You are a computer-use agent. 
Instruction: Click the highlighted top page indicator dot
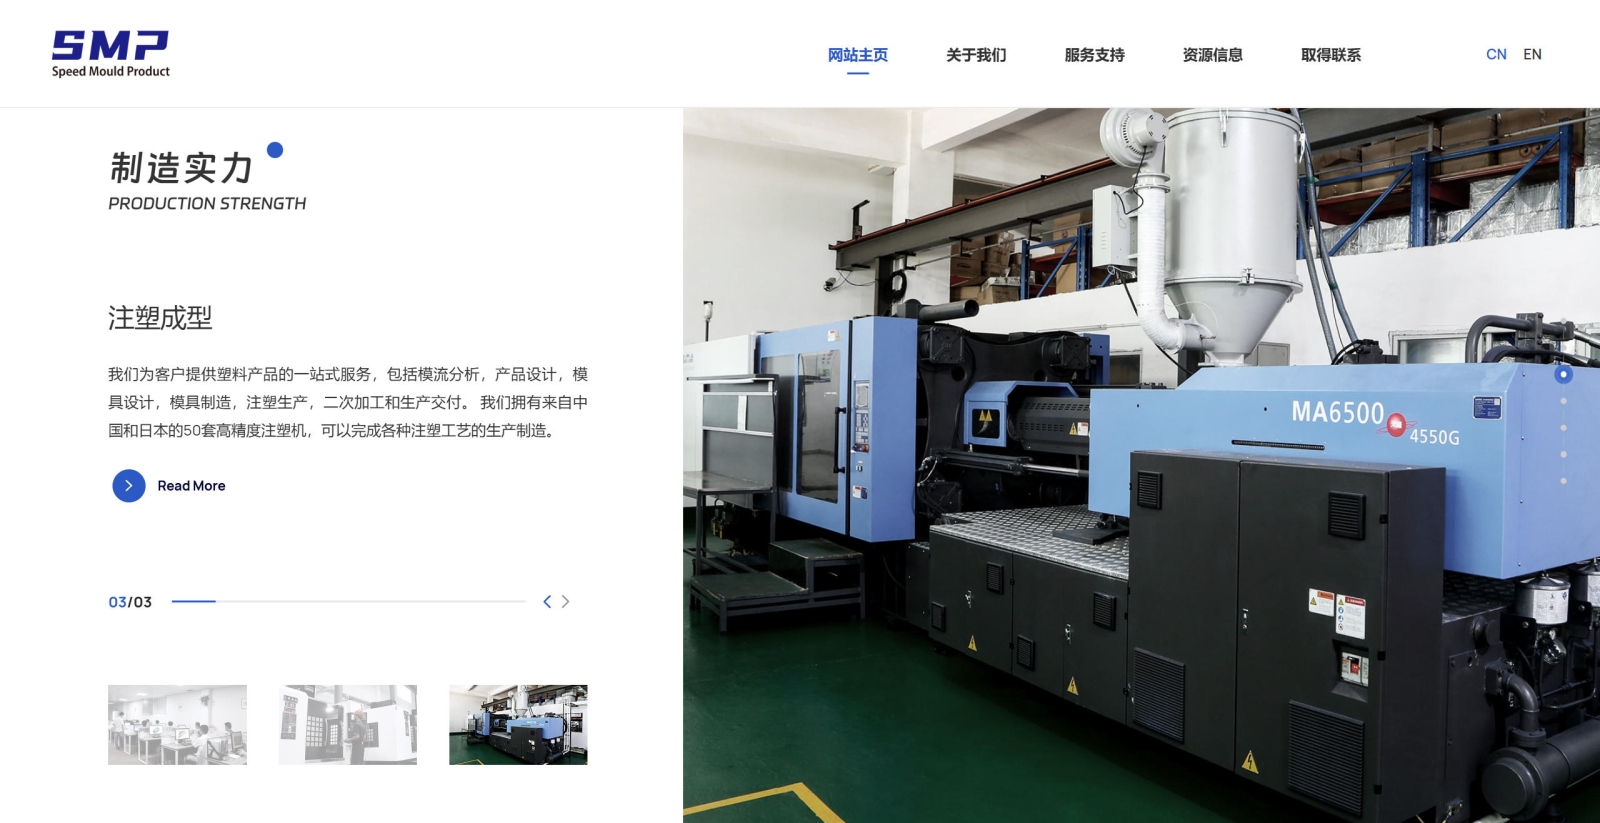tap(1563, 374)
